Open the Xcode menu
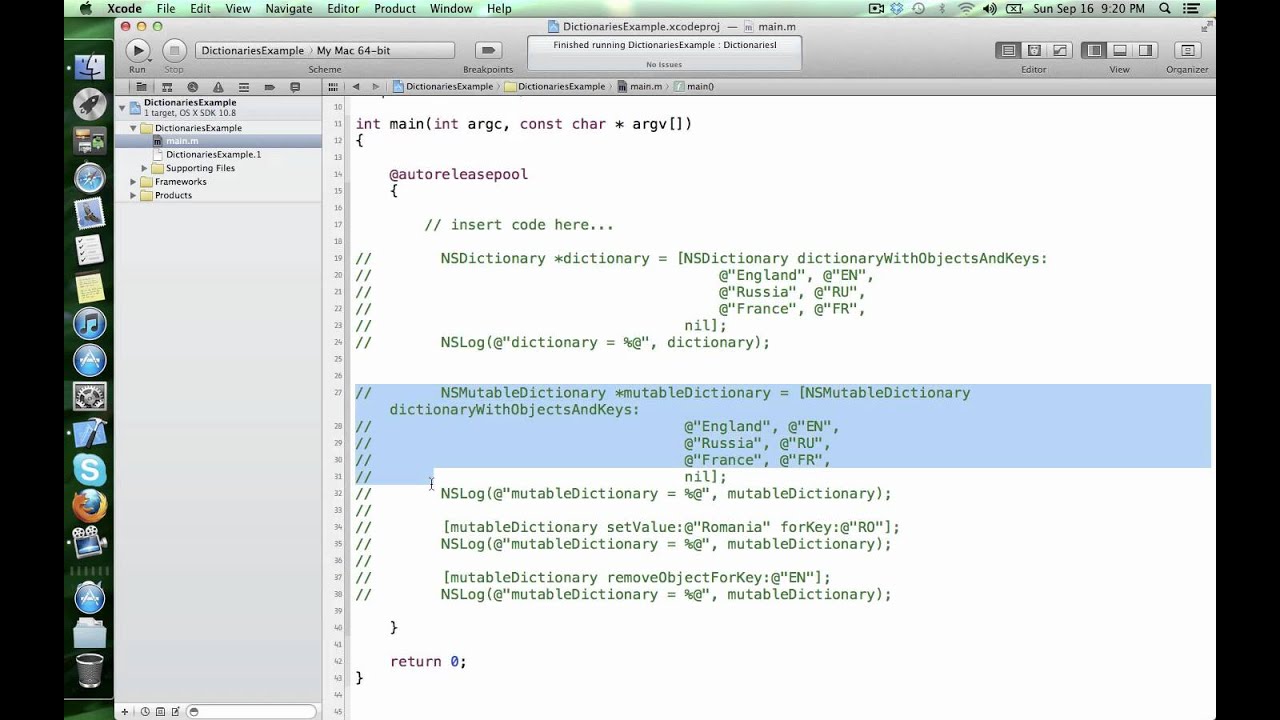 click(x=125, y=9)
